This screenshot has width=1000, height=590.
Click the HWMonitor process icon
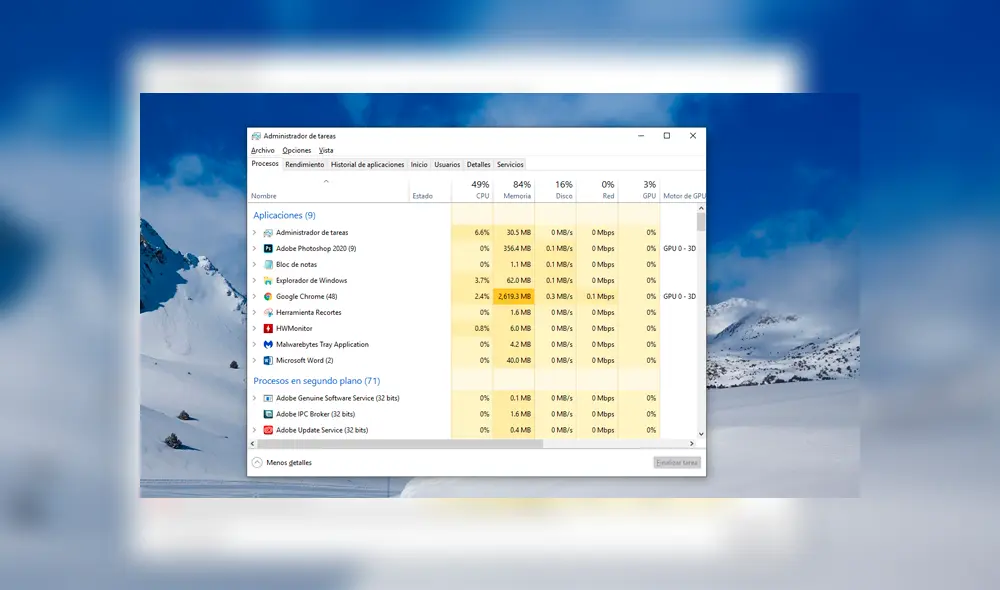pos(267,328)
